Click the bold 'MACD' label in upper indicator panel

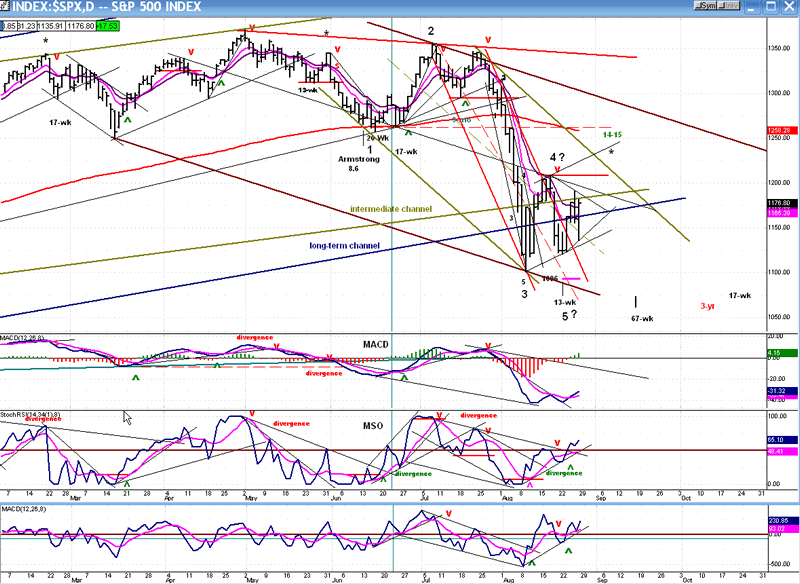coord(376,344)
